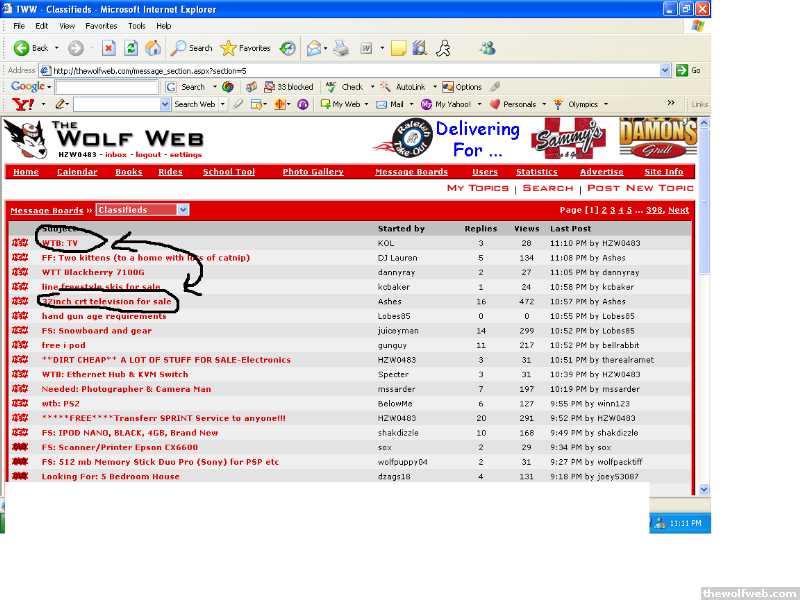Image resolution: width=800 pixels, height=600 pixels.
Task: Open the Mail envelope toolbar icon
Action: click(x=315, y=48)
